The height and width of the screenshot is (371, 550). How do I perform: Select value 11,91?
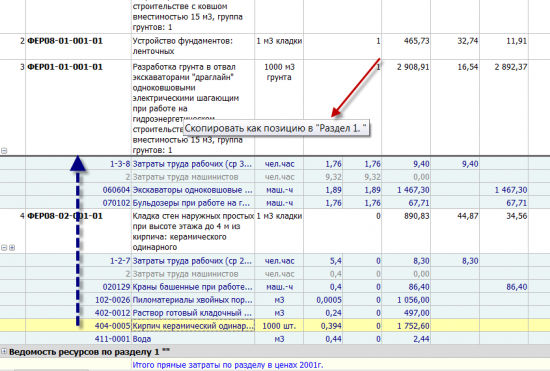(516, 41)
